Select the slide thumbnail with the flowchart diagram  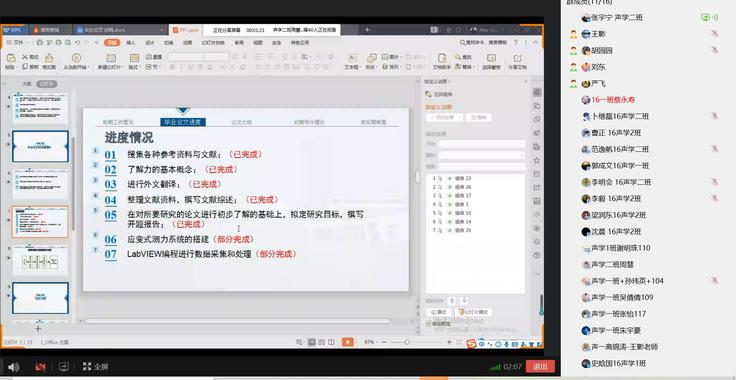pyautogui.click(x=40, y=260)
